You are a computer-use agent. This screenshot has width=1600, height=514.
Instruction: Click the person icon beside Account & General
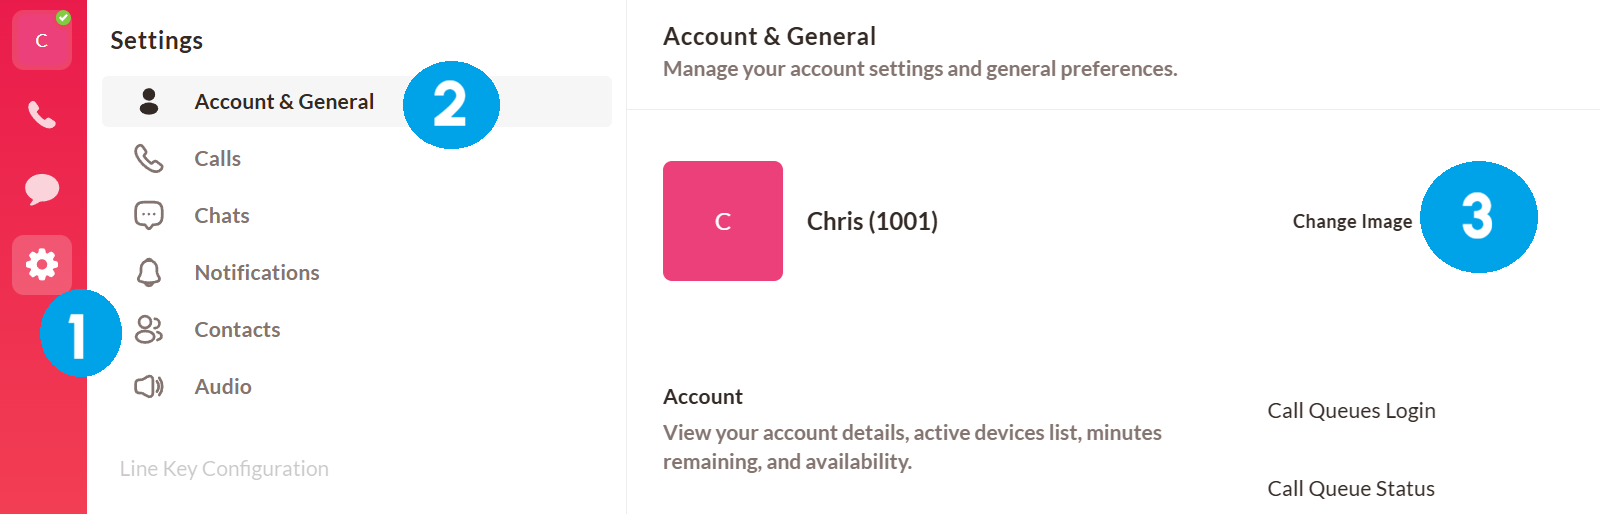[x=149, y=101]
